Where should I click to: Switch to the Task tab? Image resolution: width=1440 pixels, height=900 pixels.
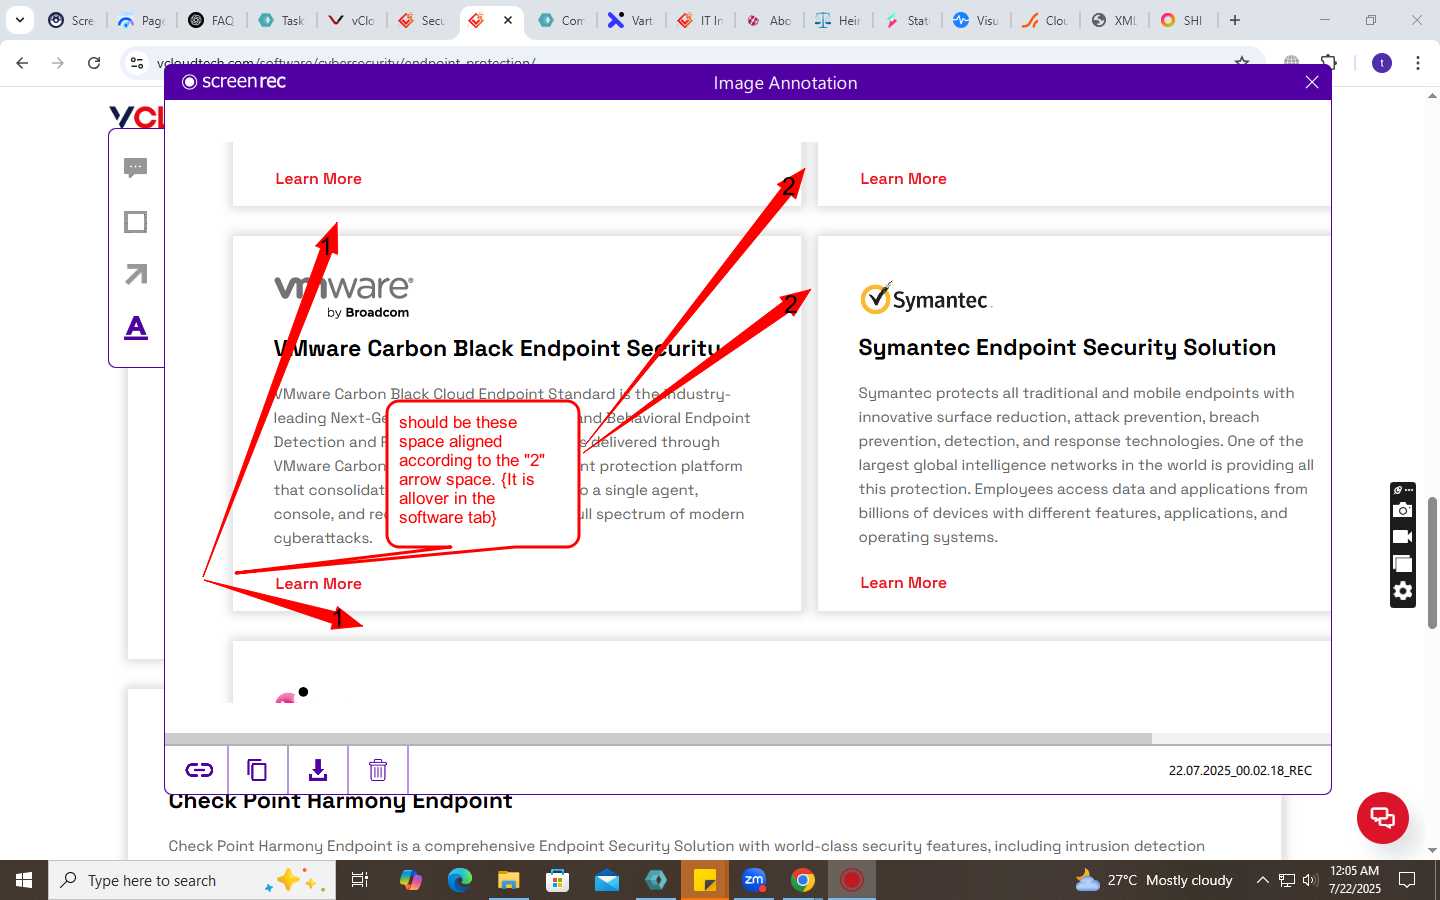tap(281, 20)
